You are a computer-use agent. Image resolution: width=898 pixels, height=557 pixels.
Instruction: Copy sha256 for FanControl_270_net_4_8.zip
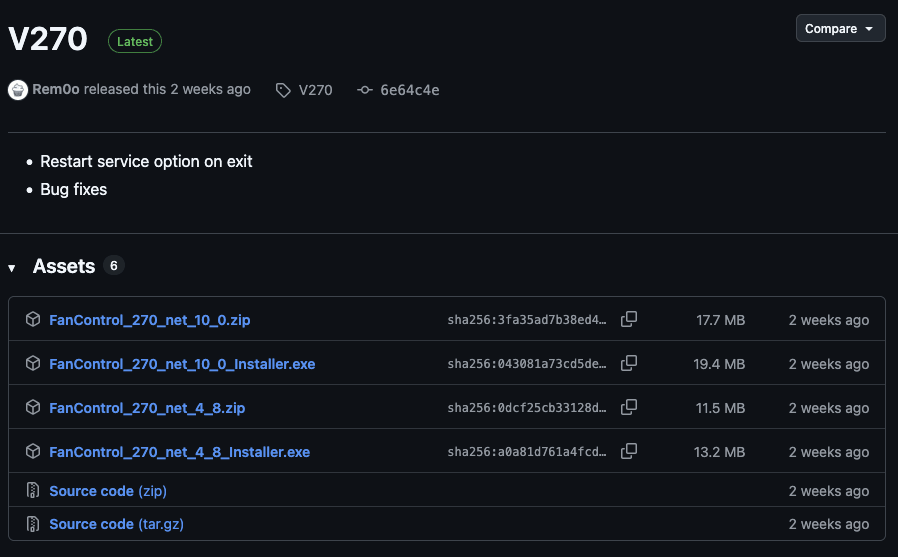click(x=629, y=407)
